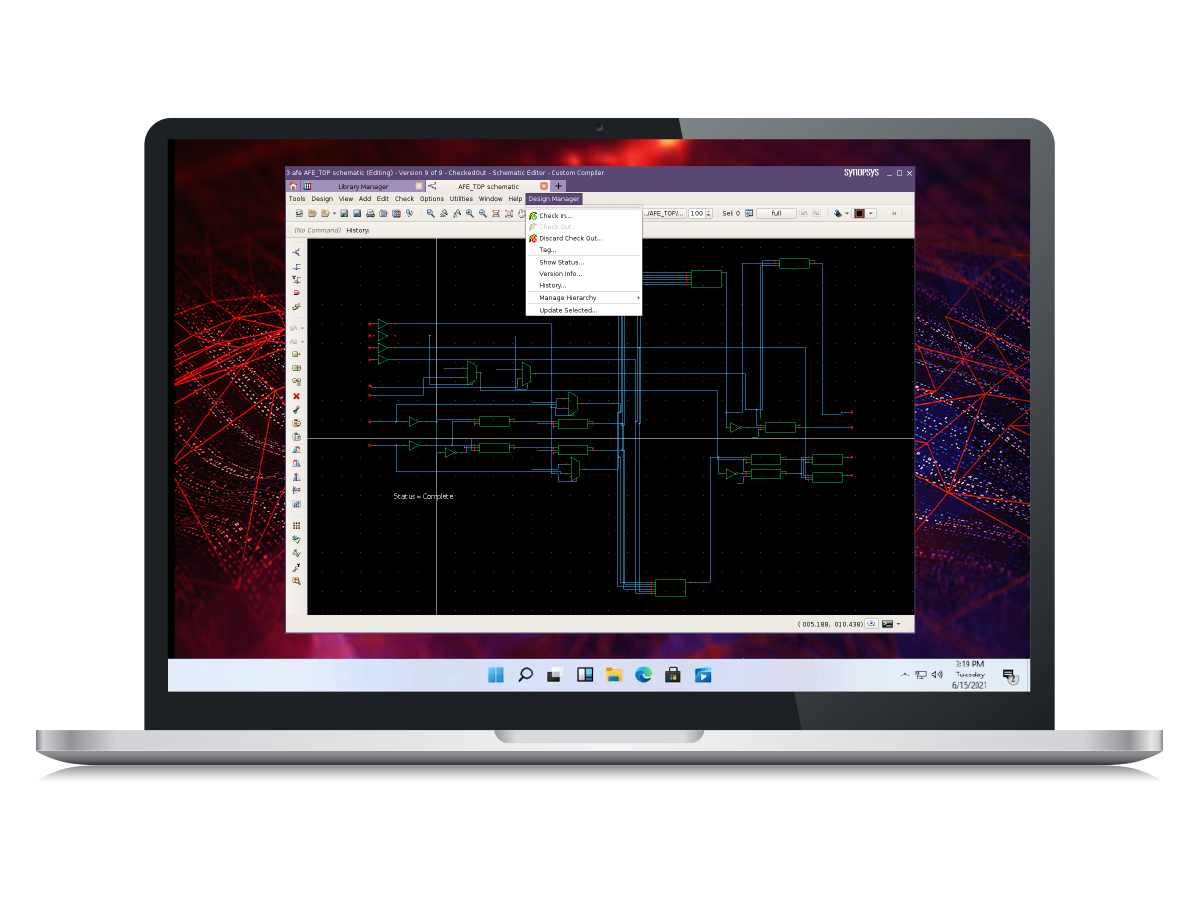
Task: Open Microsoft Edge from the taskbar
Action: click(x=644, y=674)
